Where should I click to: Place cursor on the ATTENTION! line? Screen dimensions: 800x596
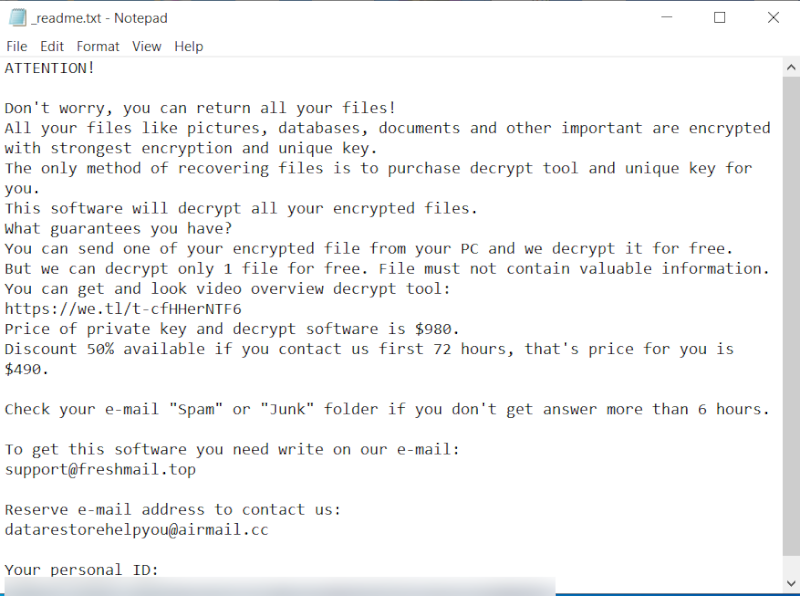point(50,68)
